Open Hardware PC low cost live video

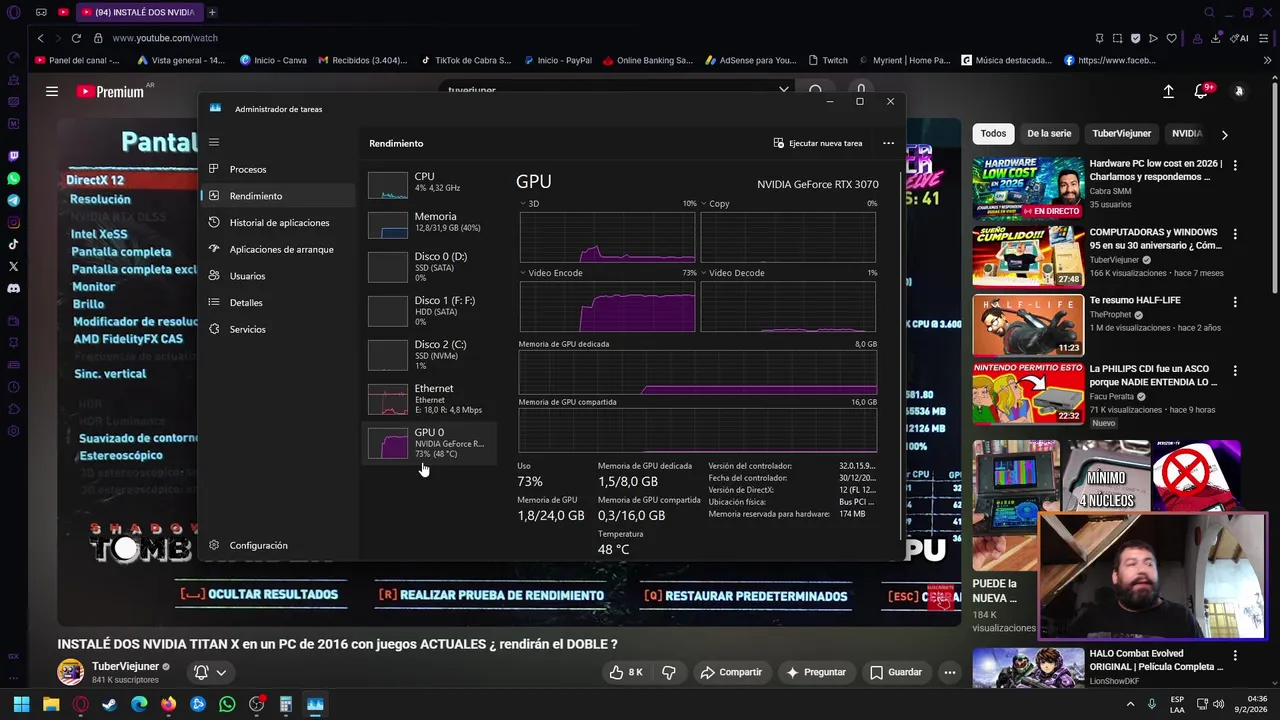(x=1028, y=187)
